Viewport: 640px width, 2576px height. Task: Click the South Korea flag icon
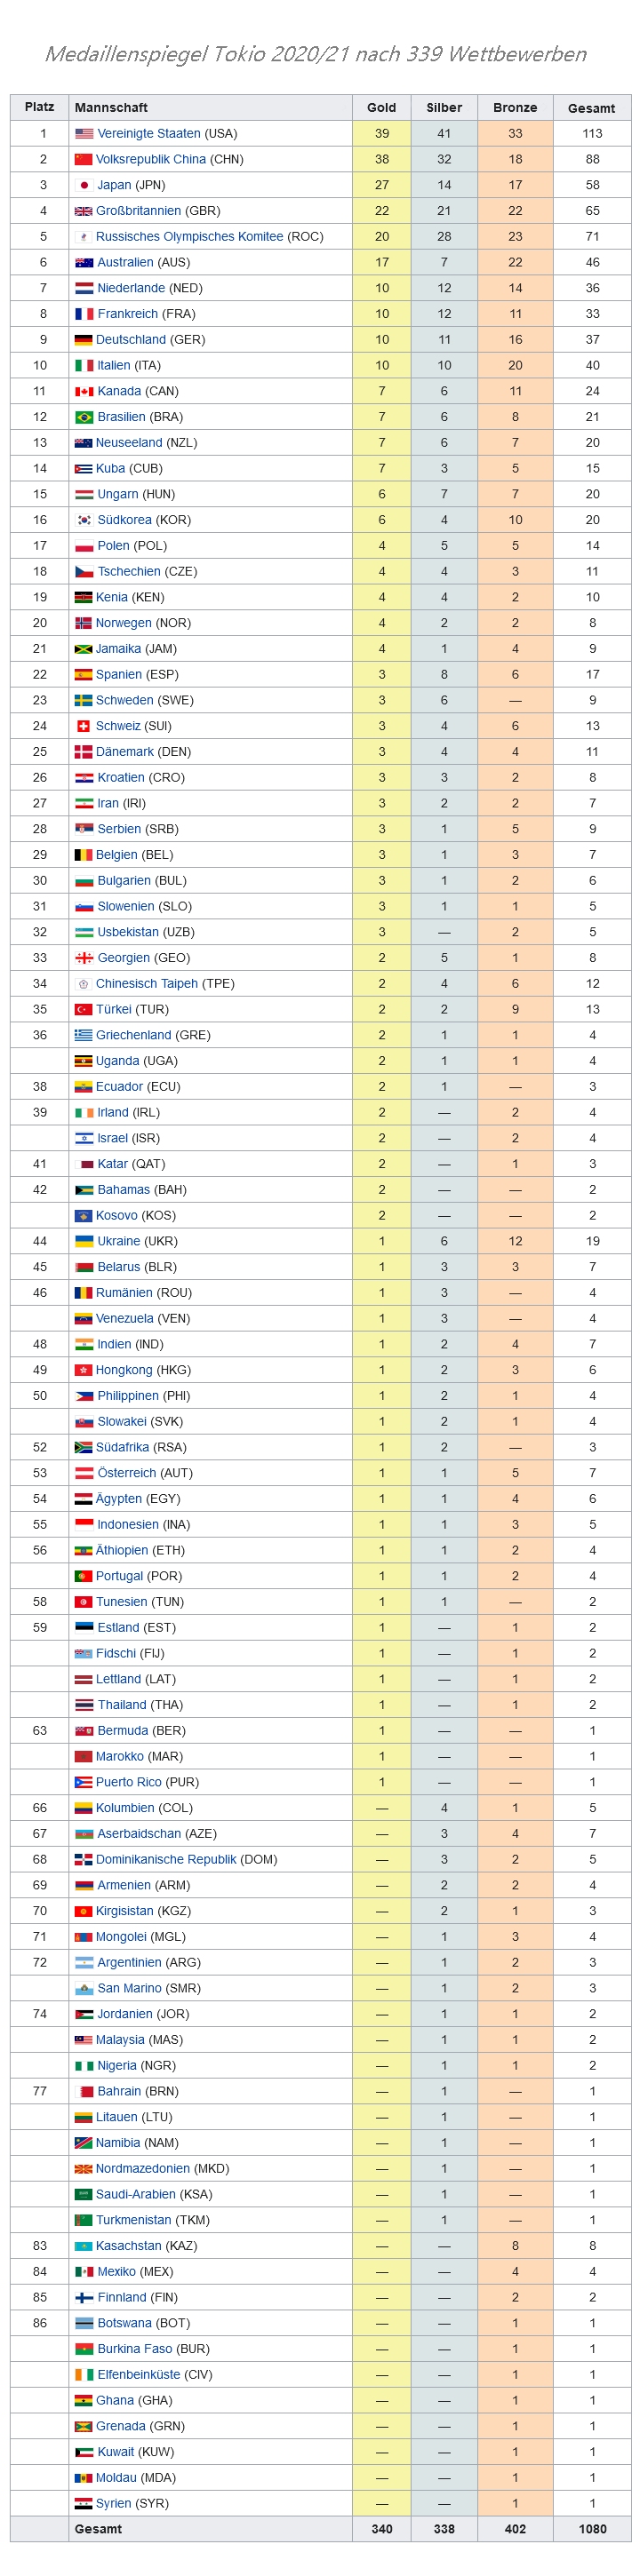coord(84,520)
